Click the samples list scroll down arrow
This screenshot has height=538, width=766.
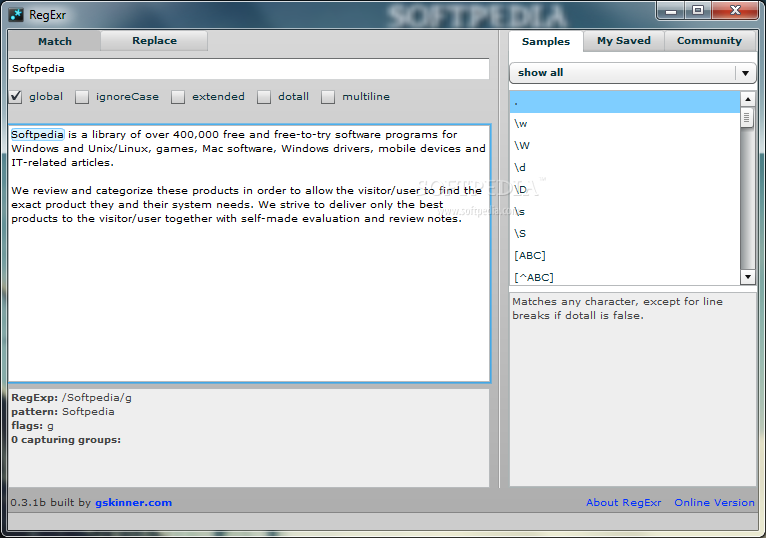point(747,277)
